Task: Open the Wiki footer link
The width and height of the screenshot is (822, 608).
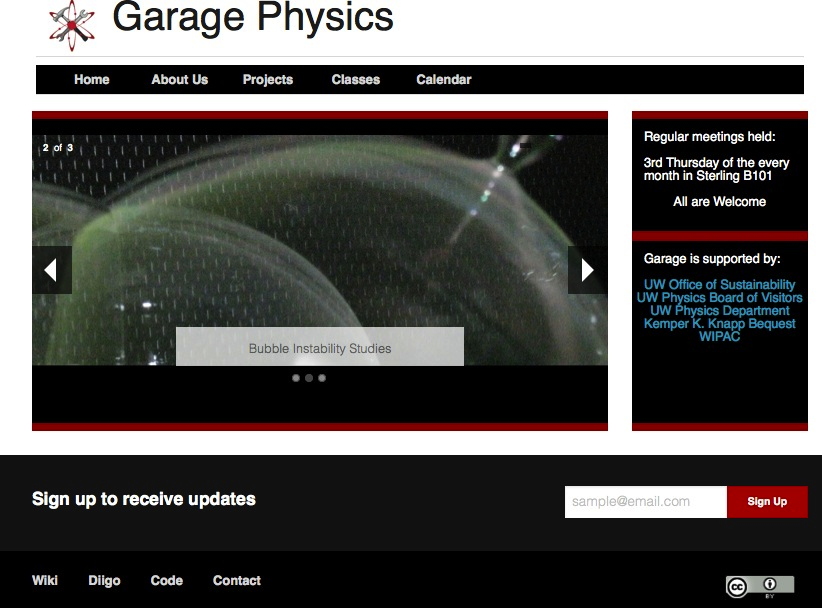Action: [x=45, y=581]
